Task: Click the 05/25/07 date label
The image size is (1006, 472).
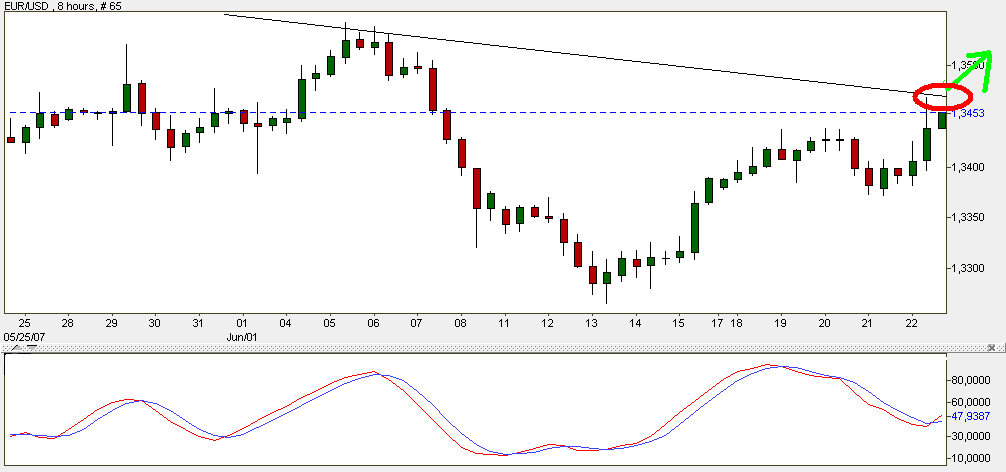Action: [25, 337]
